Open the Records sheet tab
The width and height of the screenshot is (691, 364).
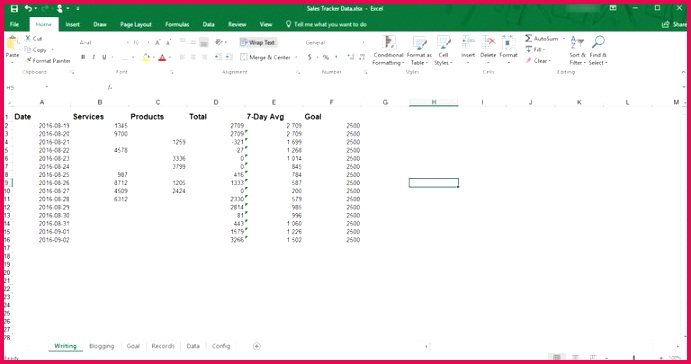(163, 346)
